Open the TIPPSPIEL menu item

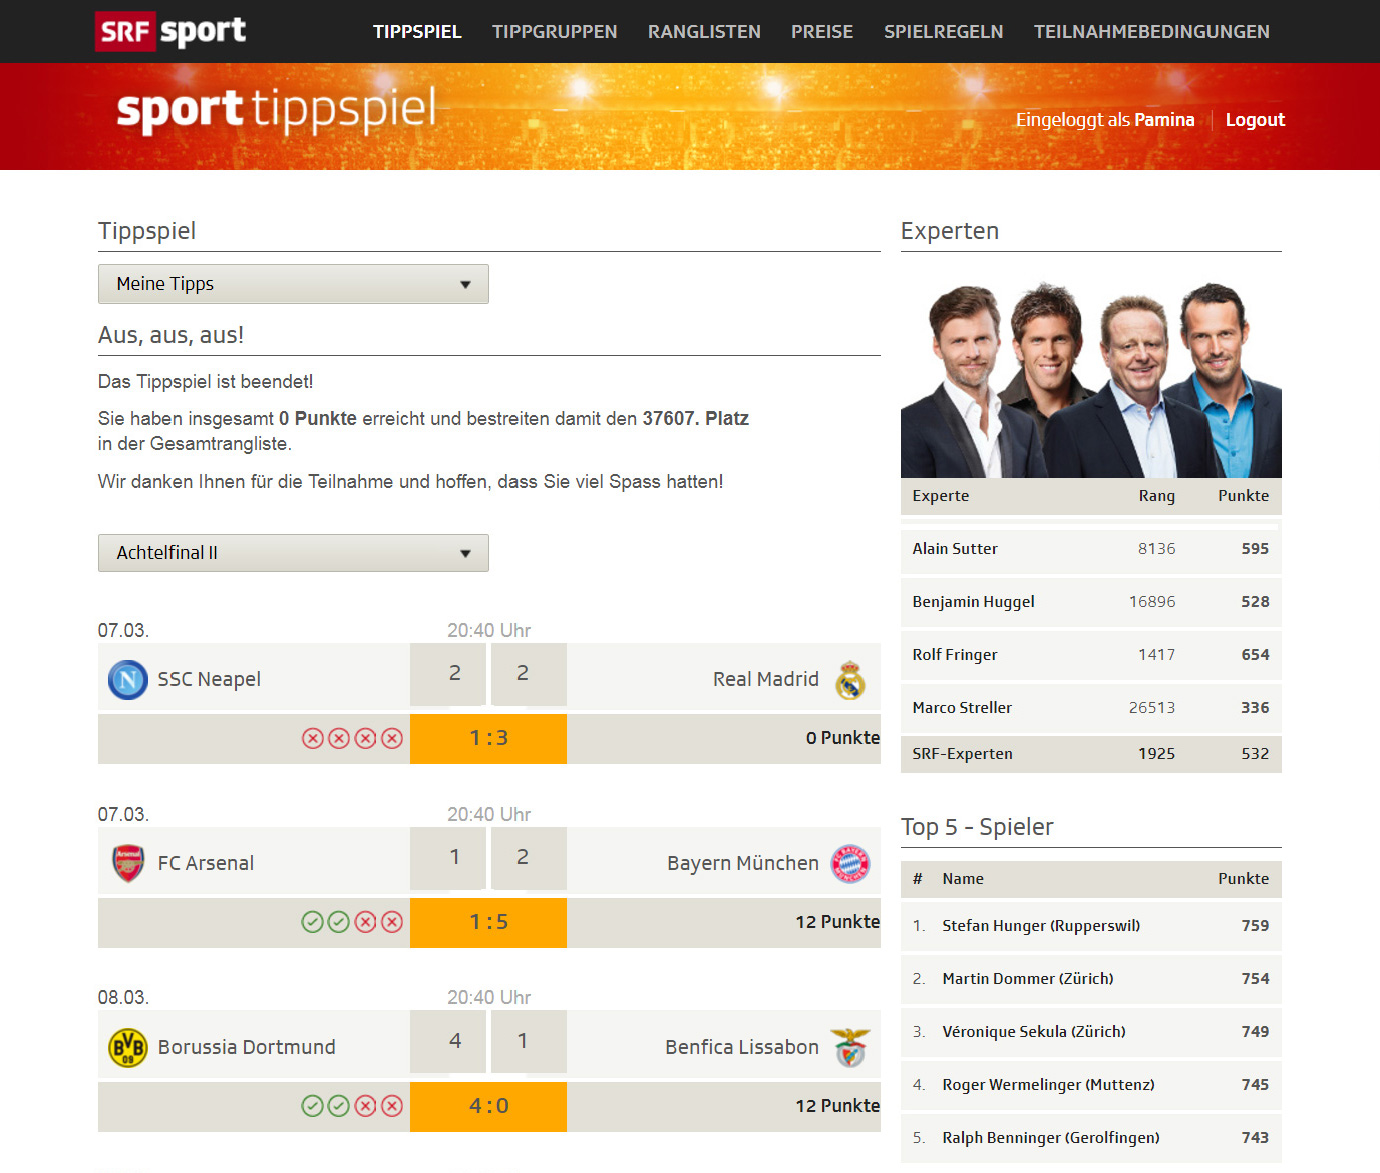coord(417,32)
